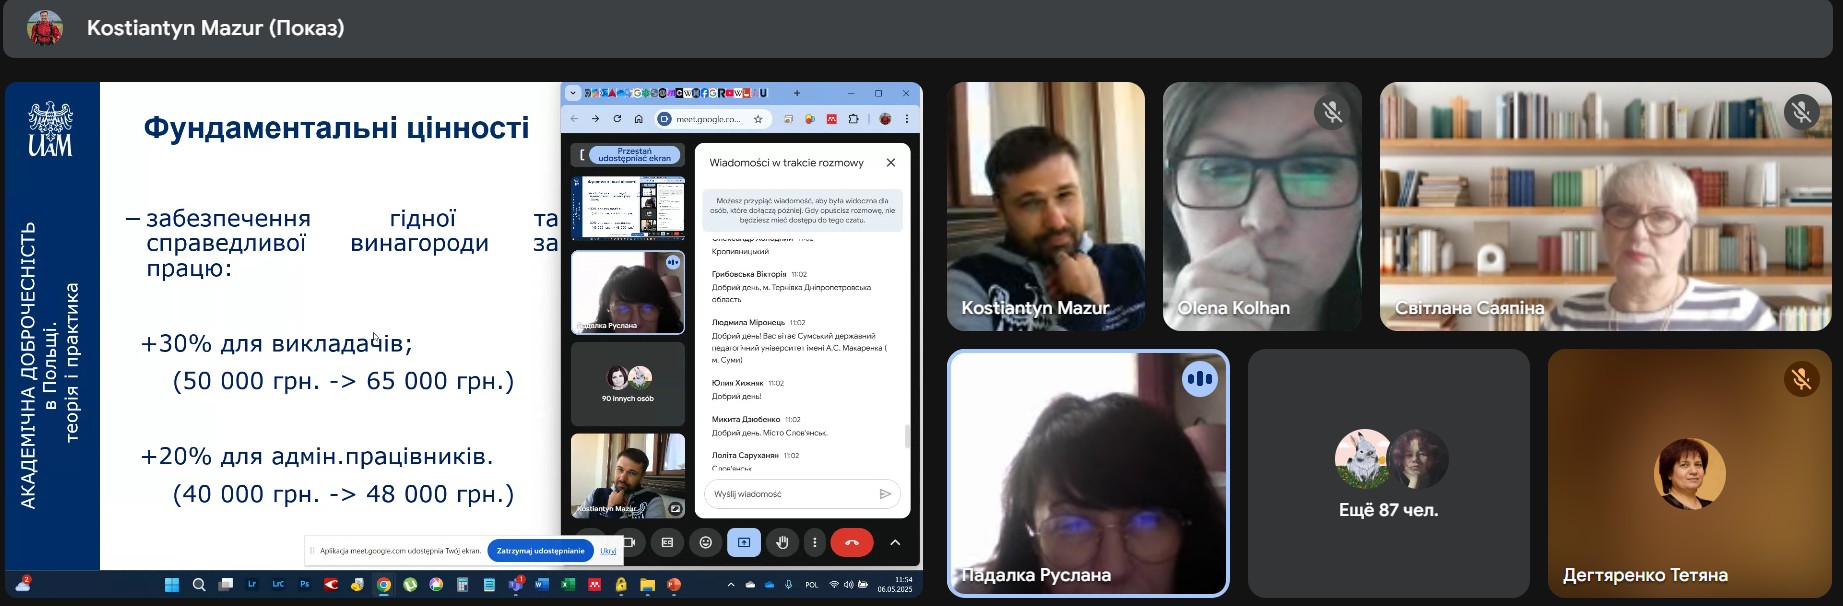Click the present screen button
The width and height of the screenshot is (1843, 606).
744,542
